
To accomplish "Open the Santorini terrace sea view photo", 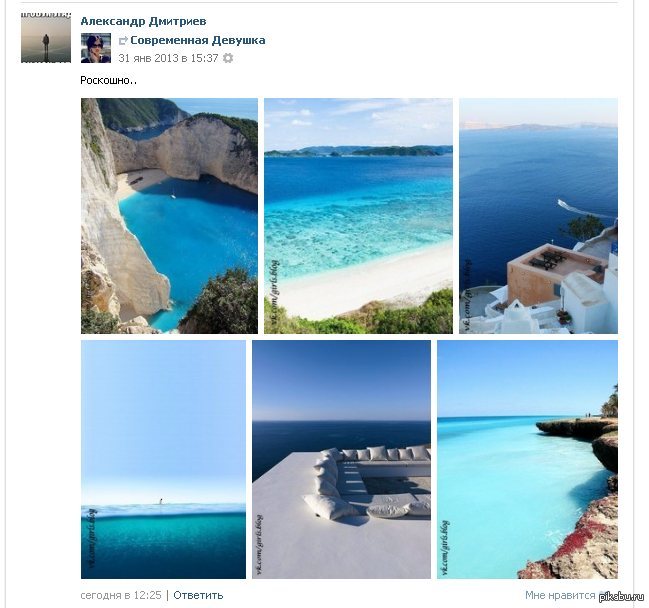I will click(538, 216).
